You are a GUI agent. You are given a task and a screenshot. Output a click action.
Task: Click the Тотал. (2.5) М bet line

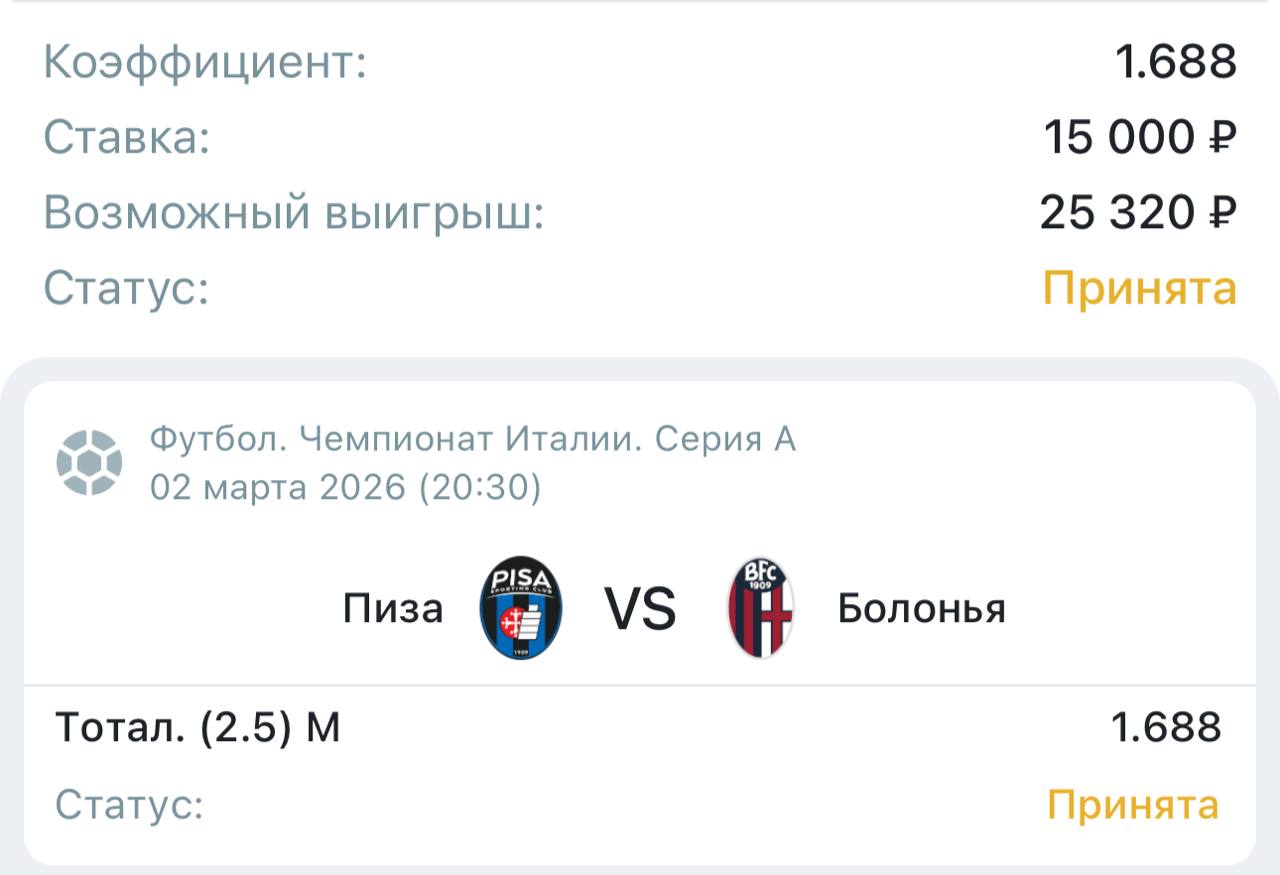pos(198,728)
